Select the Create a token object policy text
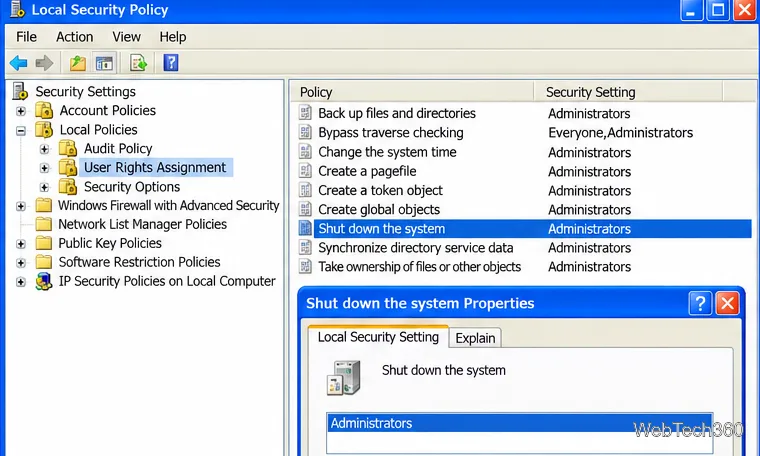760x456 pixels. [x=380, y=190]
